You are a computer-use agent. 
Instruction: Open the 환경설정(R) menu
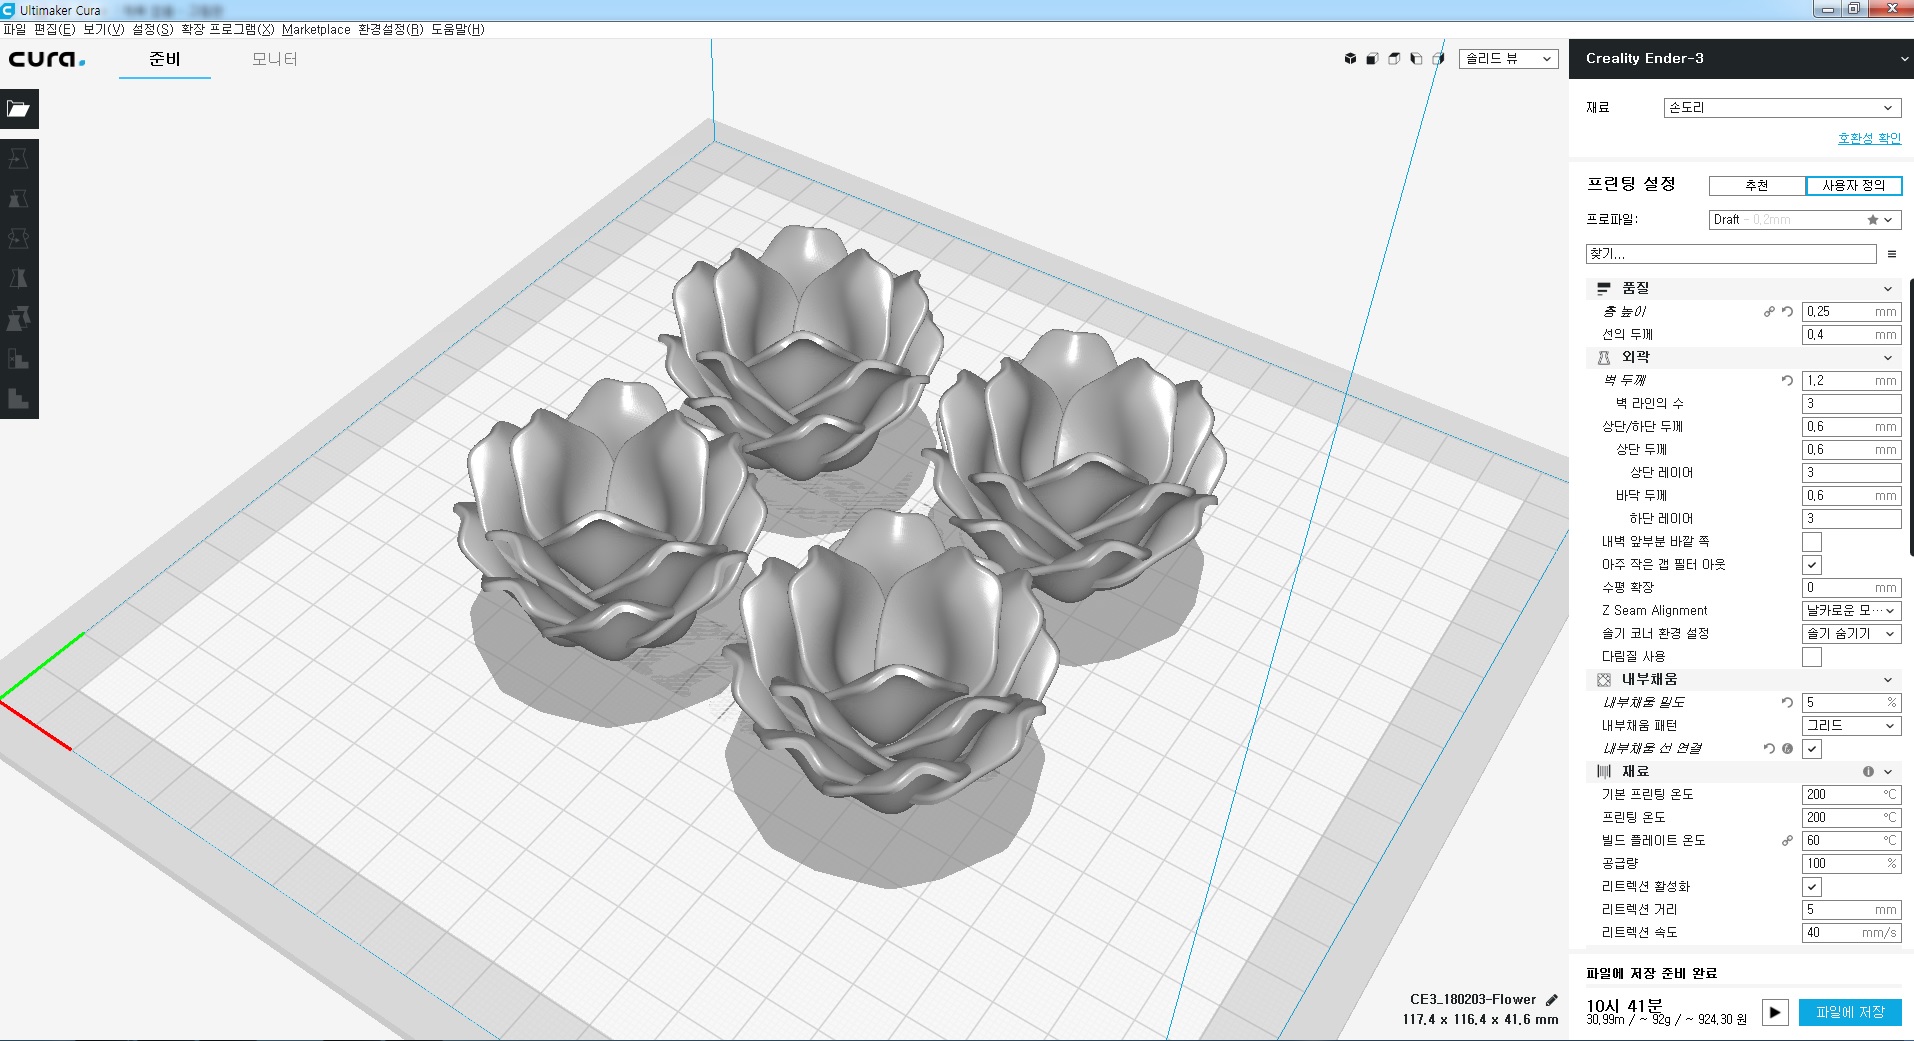[390, 30]
